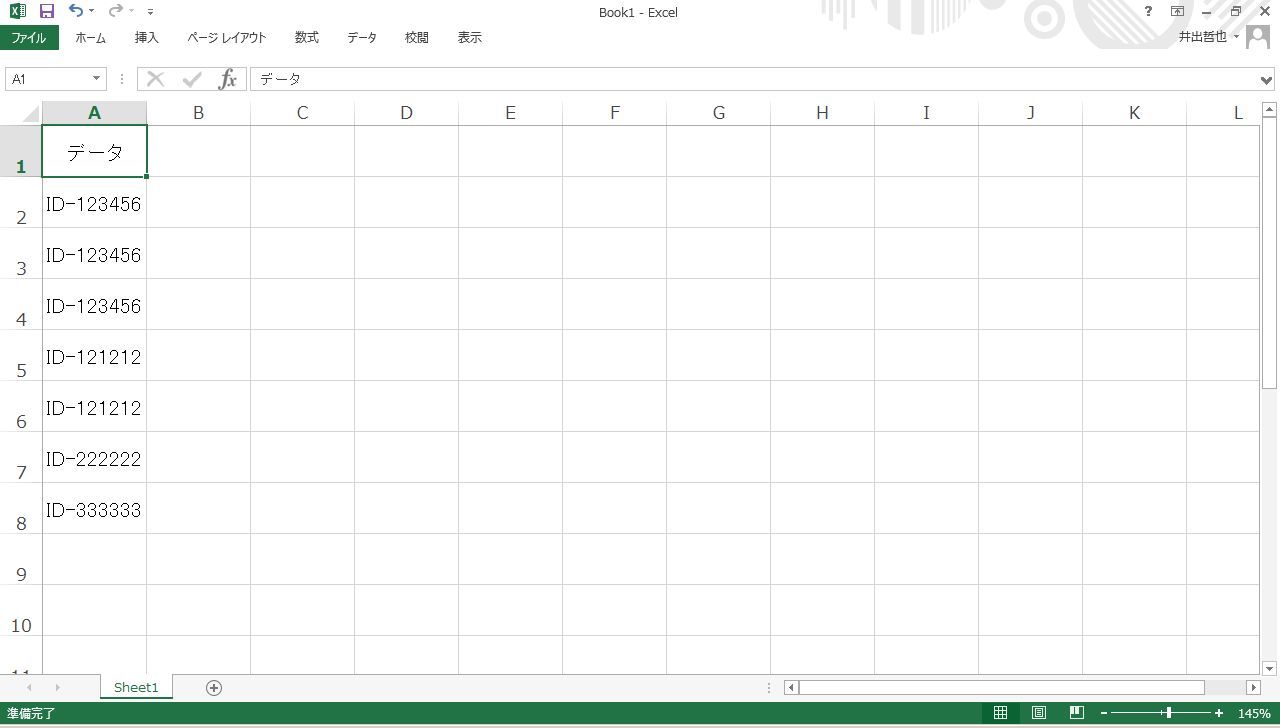Switch to Normal view icon in status bar
Image resolution: width=1280 pixels, height=728 pixels.
coord(1000,713)
